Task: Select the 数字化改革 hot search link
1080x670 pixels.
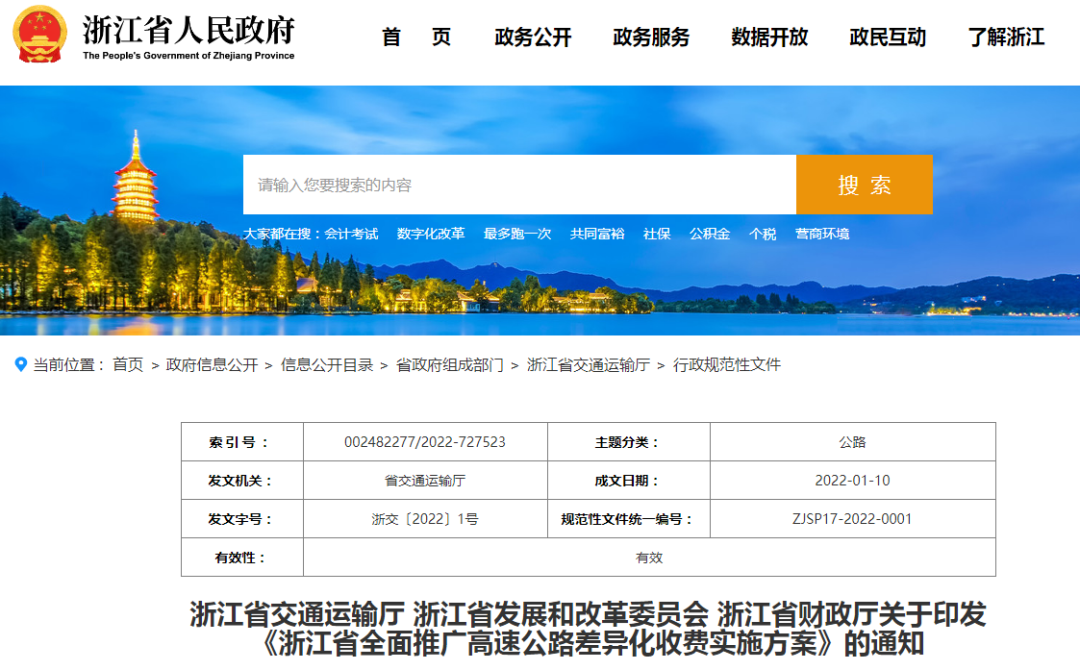Action: [x=430, y=234]
